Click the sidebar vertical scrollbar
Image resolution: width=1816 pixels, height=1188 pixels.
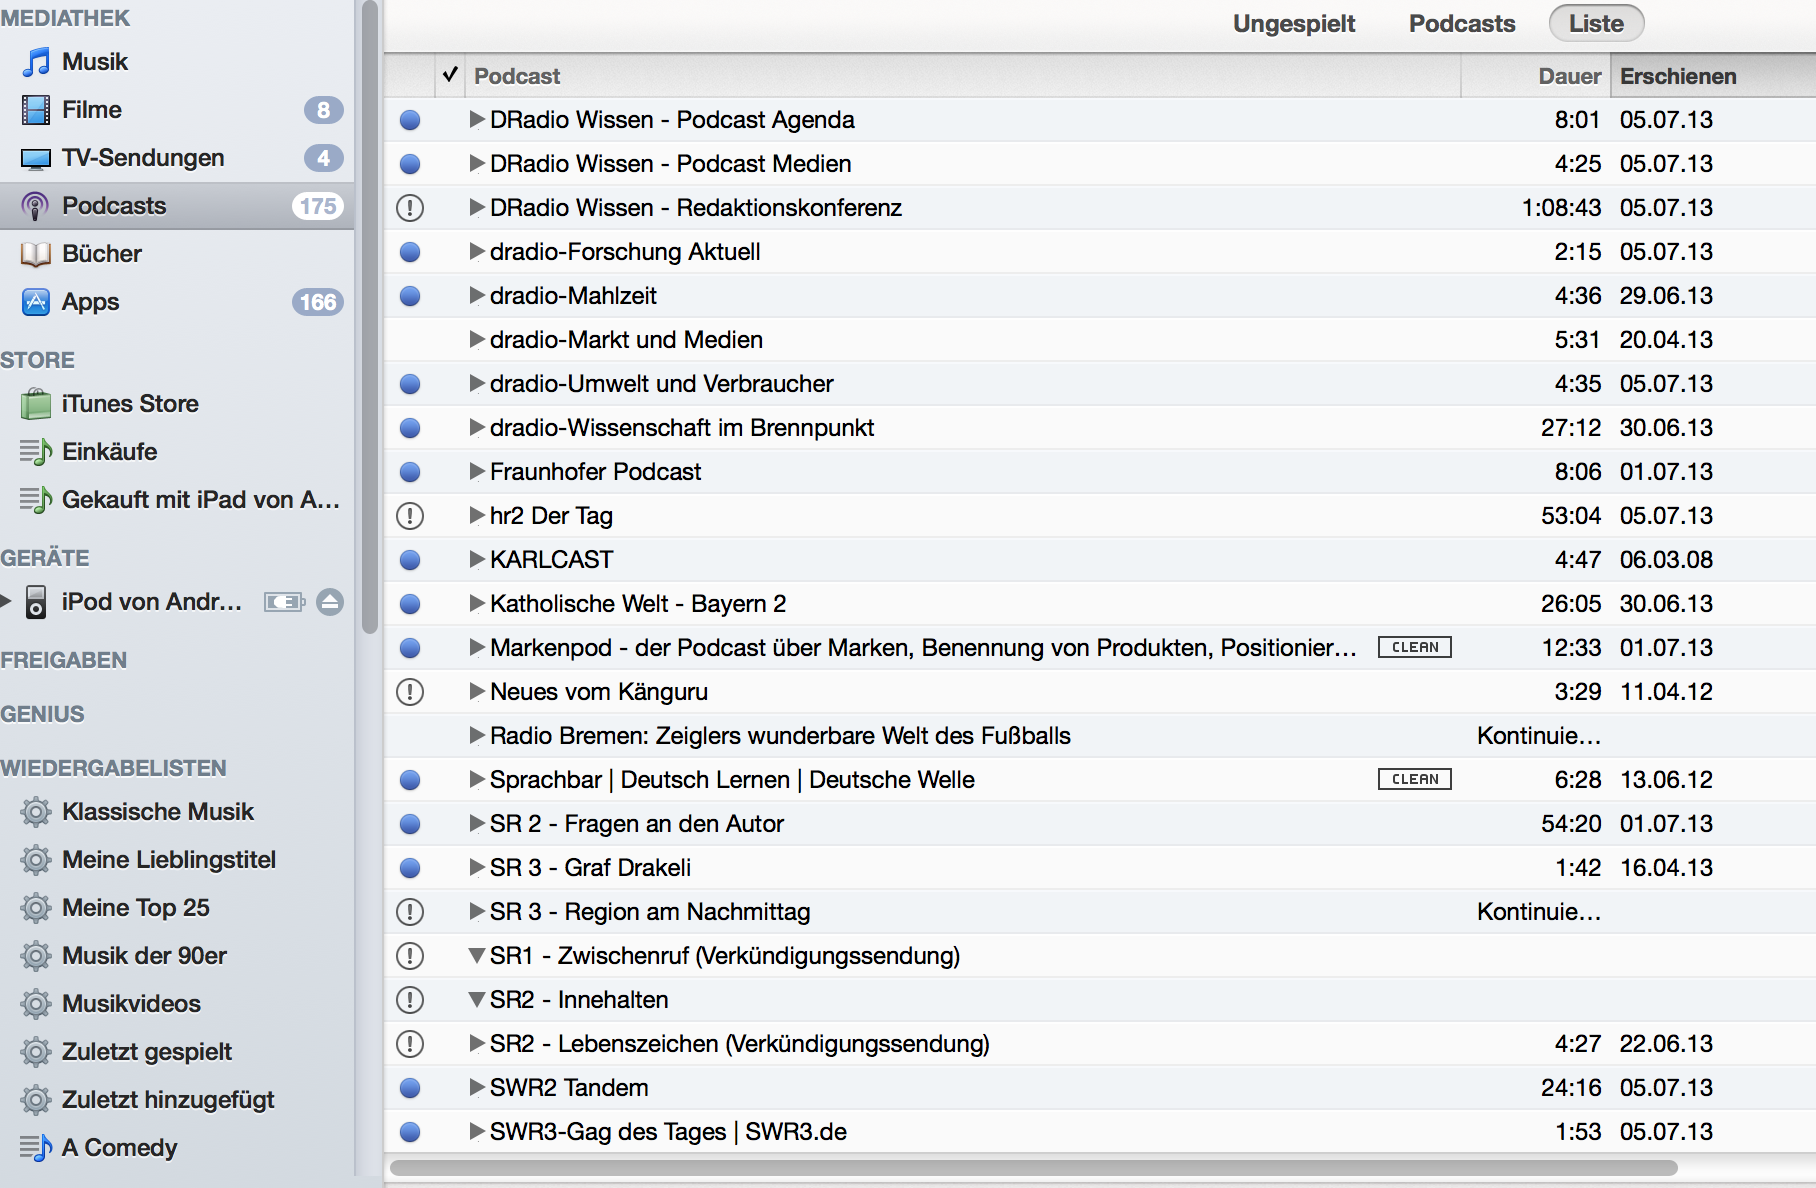coord(370,318)
